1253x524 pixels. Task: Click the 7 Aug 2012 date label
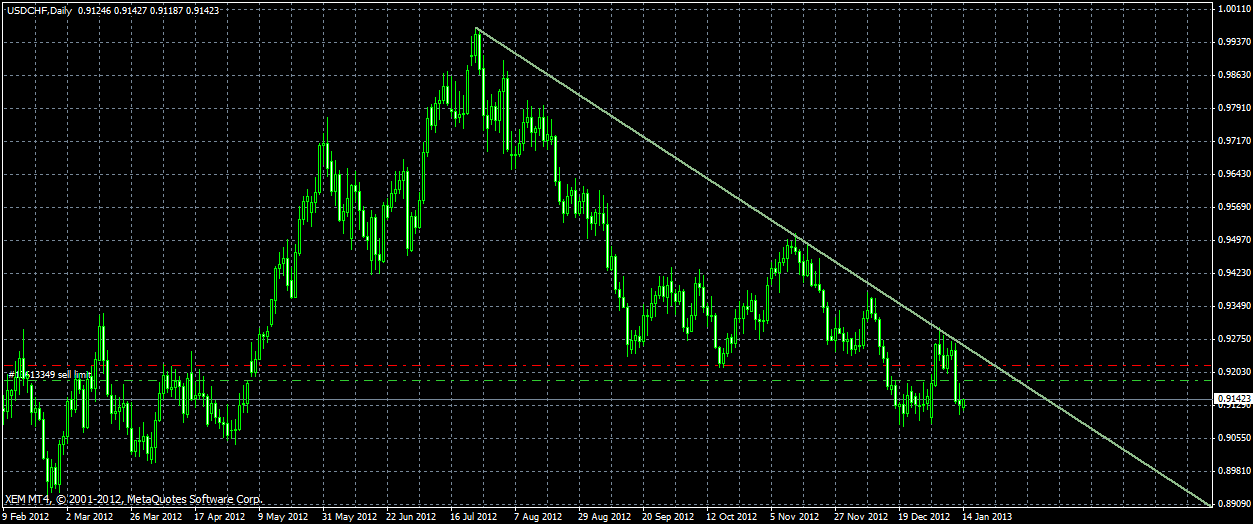coord(538,517)
